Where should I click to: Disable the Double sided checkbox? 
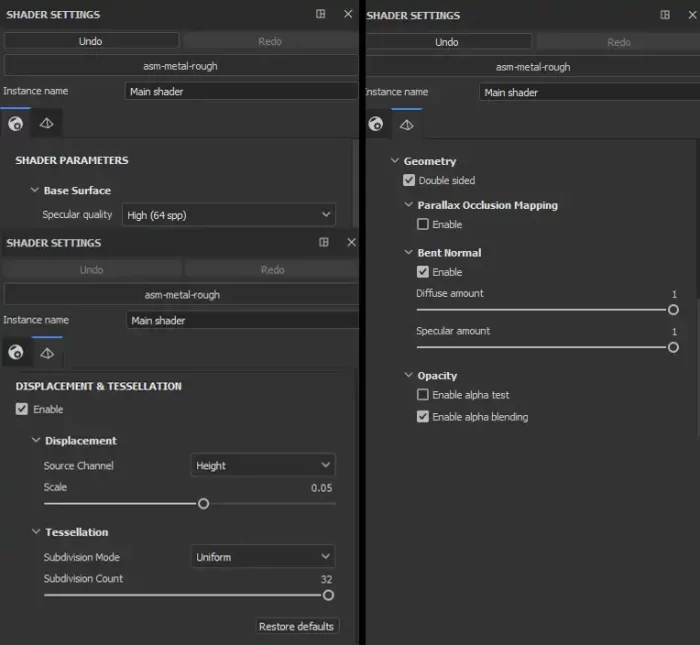tap(409, 181)
